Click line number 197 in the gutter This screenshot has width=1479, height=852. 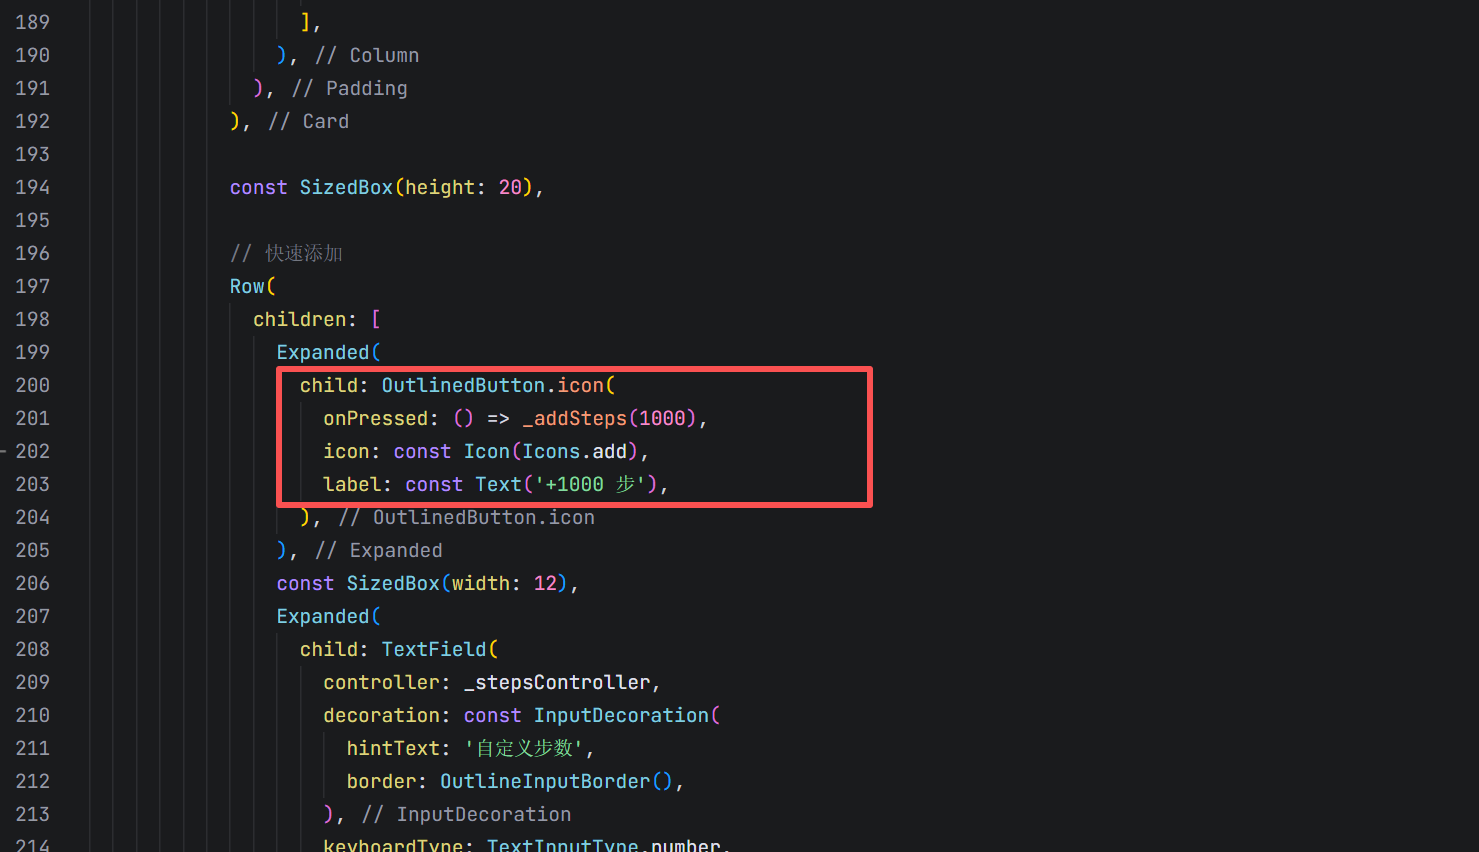click(32, 286)
